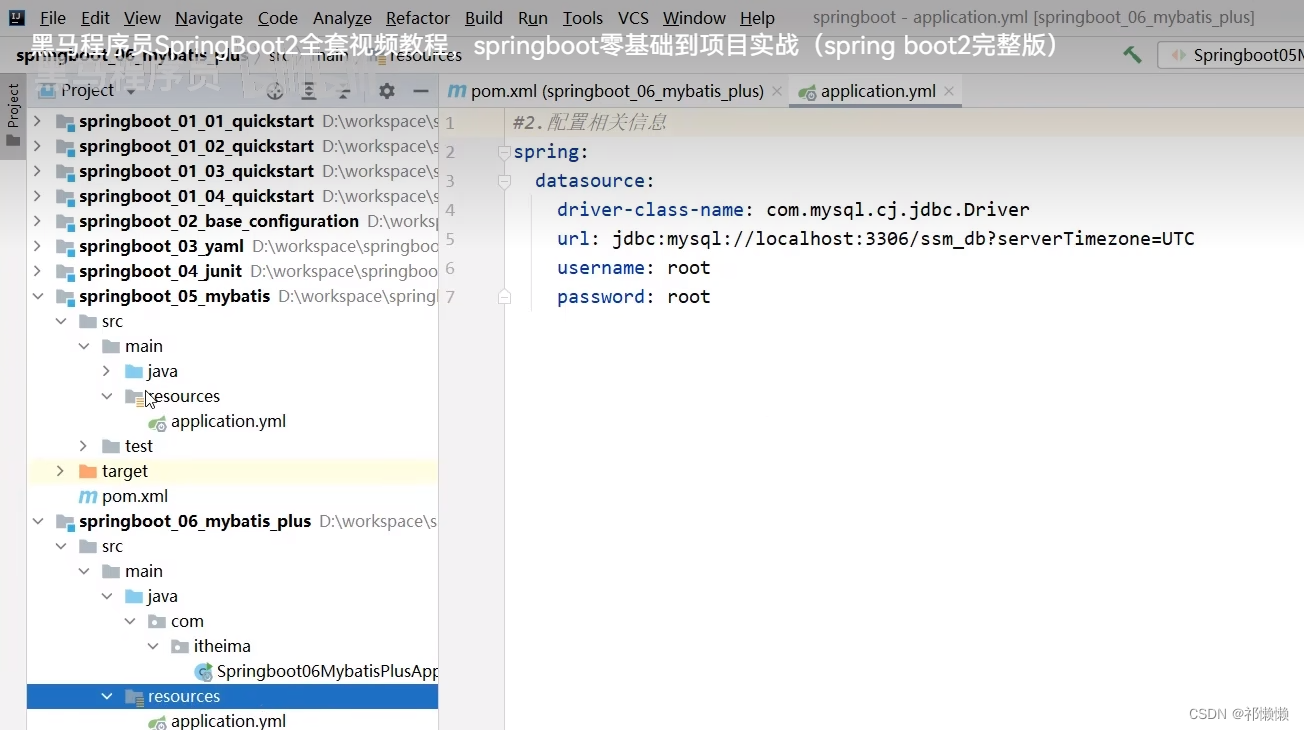The width and height of the screenshot is (1304, 730).
Task: Click the application.yml file icon under springboot_05 resources
Action: pyautogui.click(x=157, y=421)
